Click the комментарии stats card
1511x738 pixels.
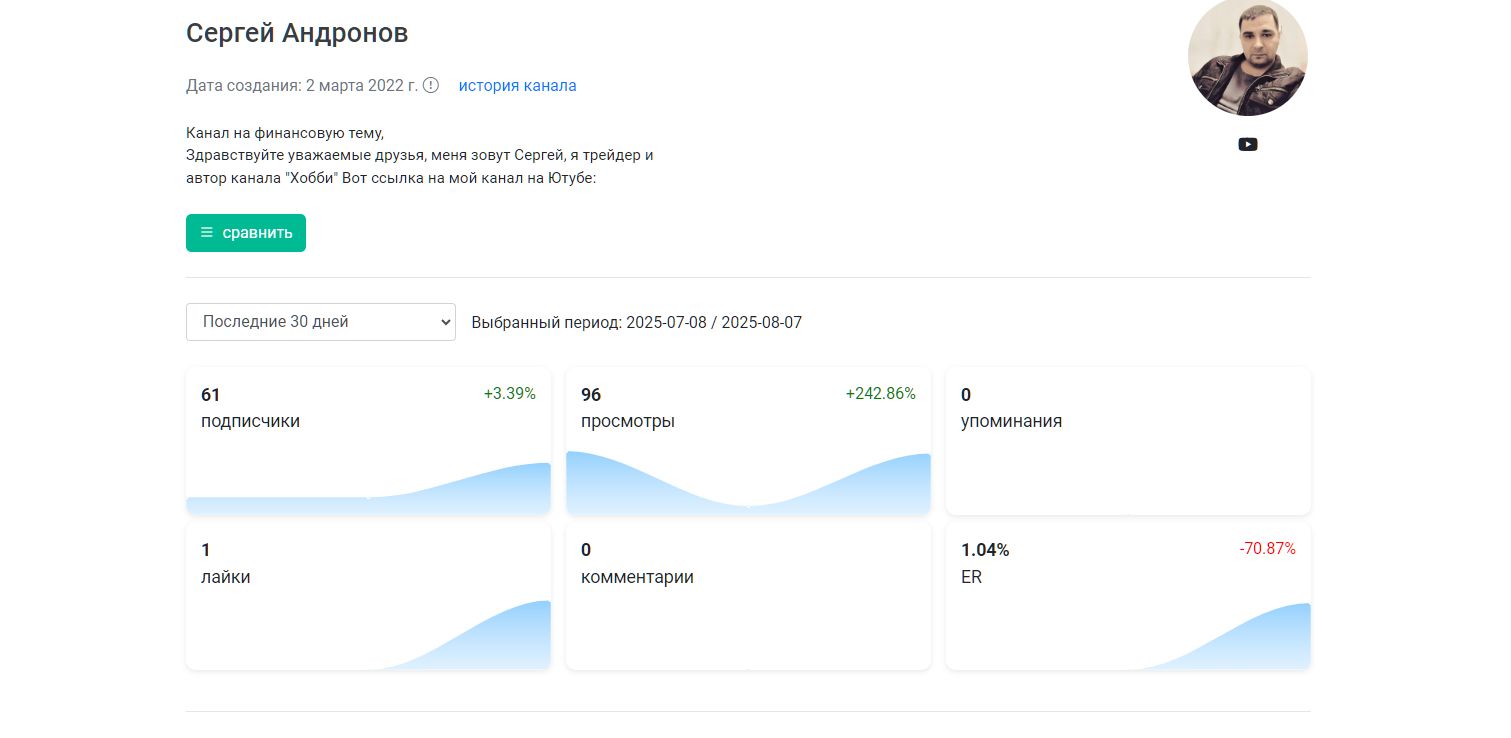(x=748, y=596)
